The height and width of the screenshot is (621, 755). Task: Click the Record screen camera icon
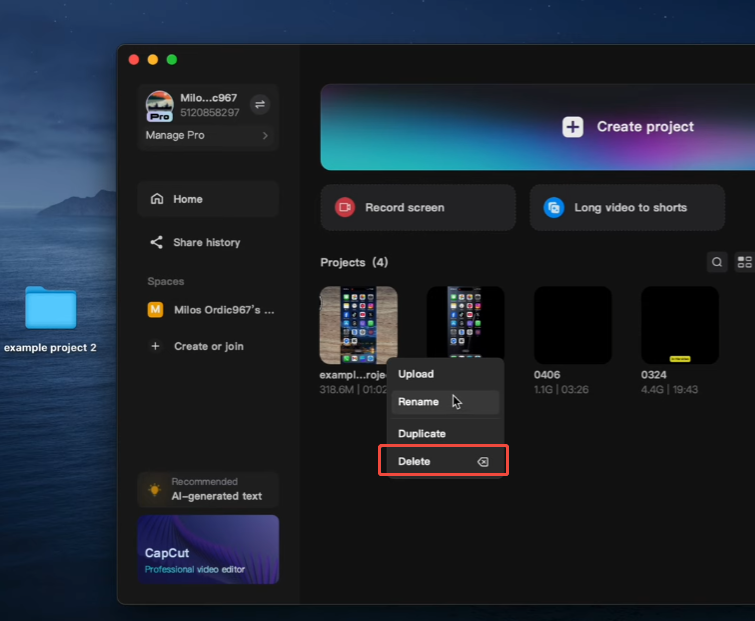345,208
